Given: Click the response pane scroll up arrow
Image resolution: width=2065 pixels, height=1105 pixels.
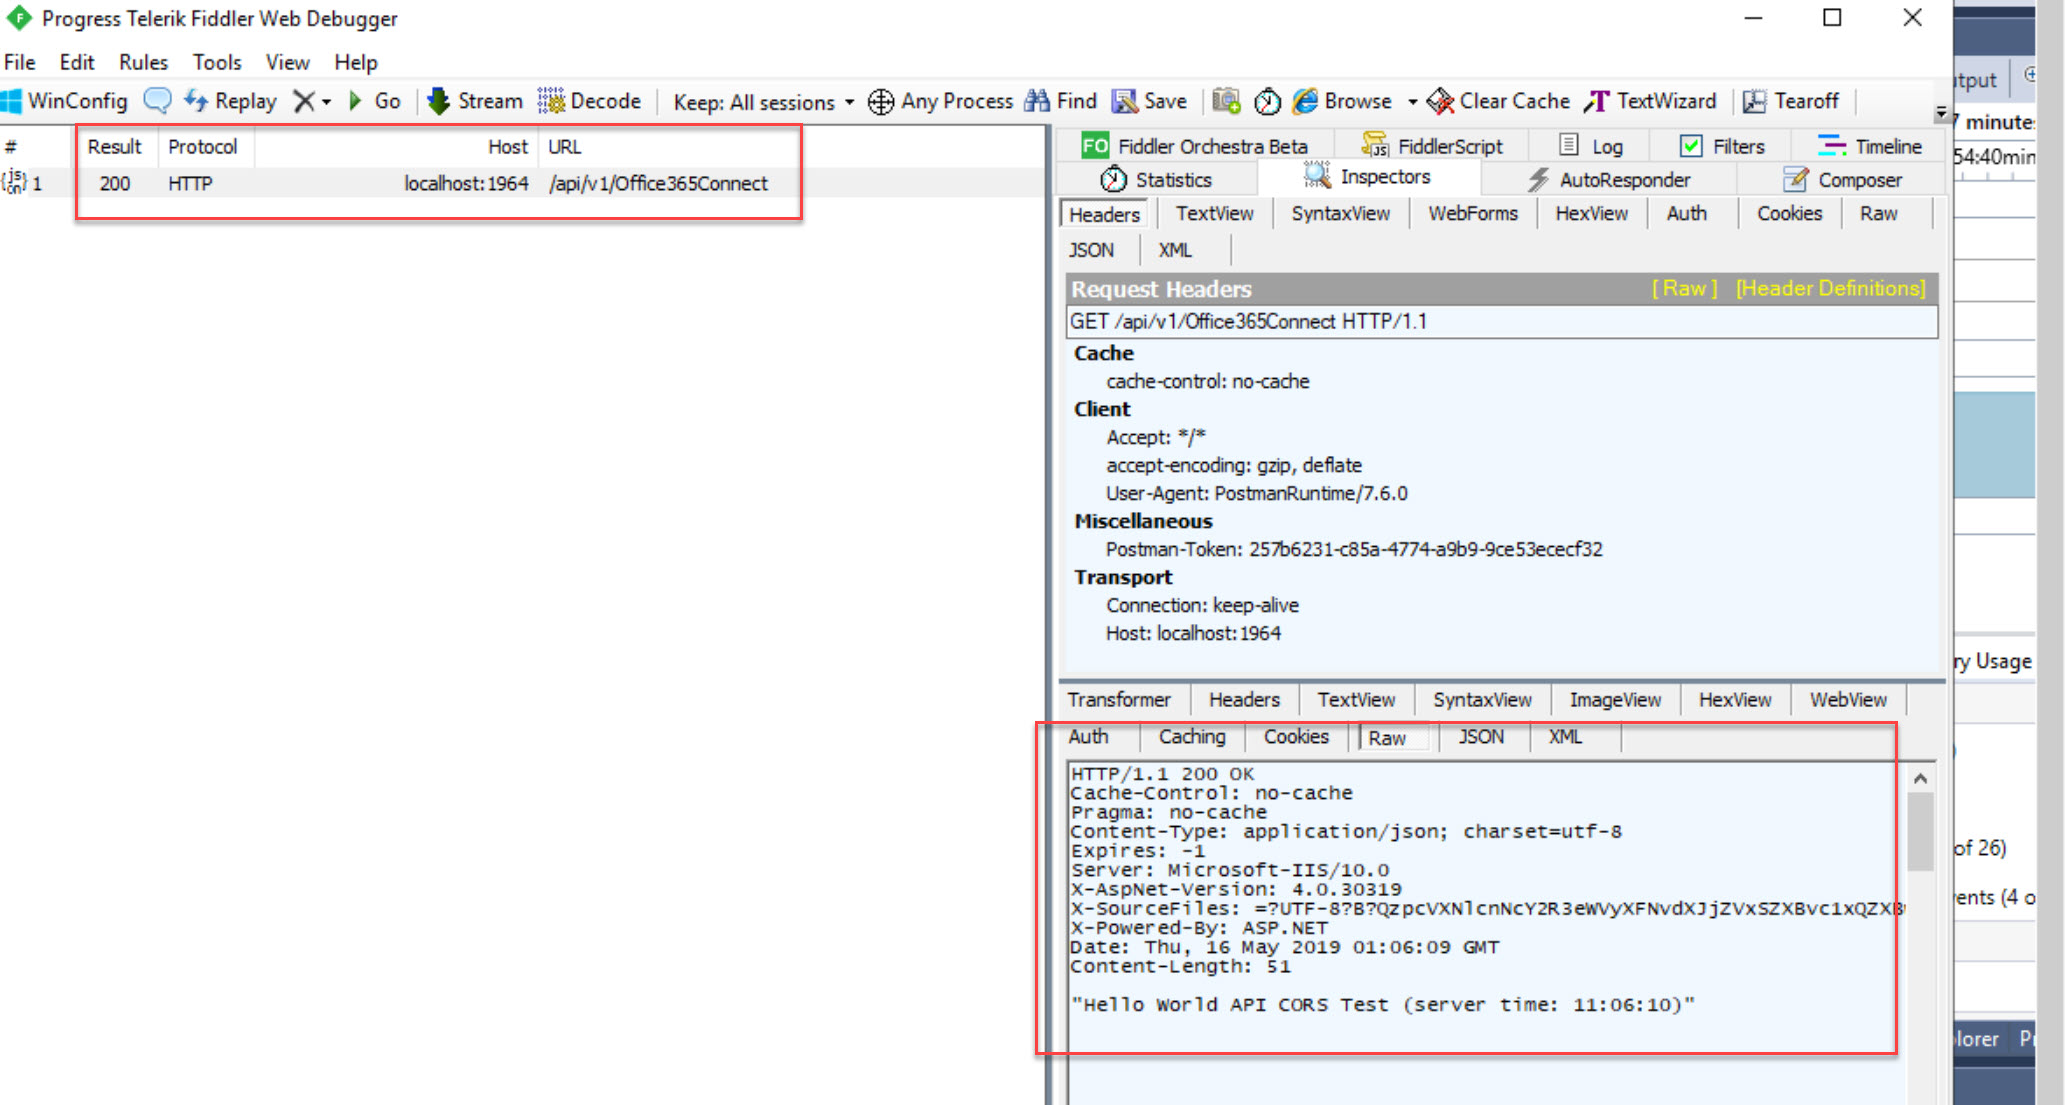Looking at the screenshot, I should 1920,779.
